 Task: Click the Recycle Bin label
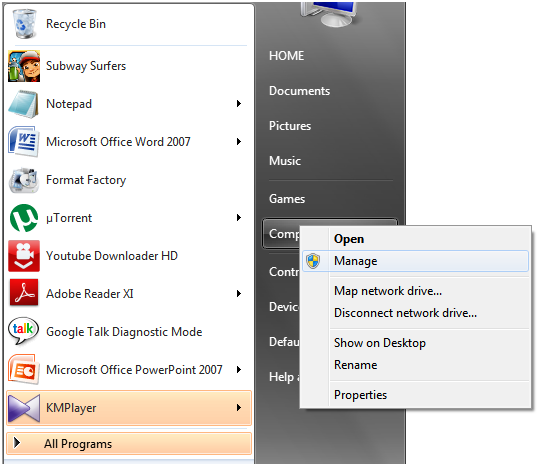[76, 24]
